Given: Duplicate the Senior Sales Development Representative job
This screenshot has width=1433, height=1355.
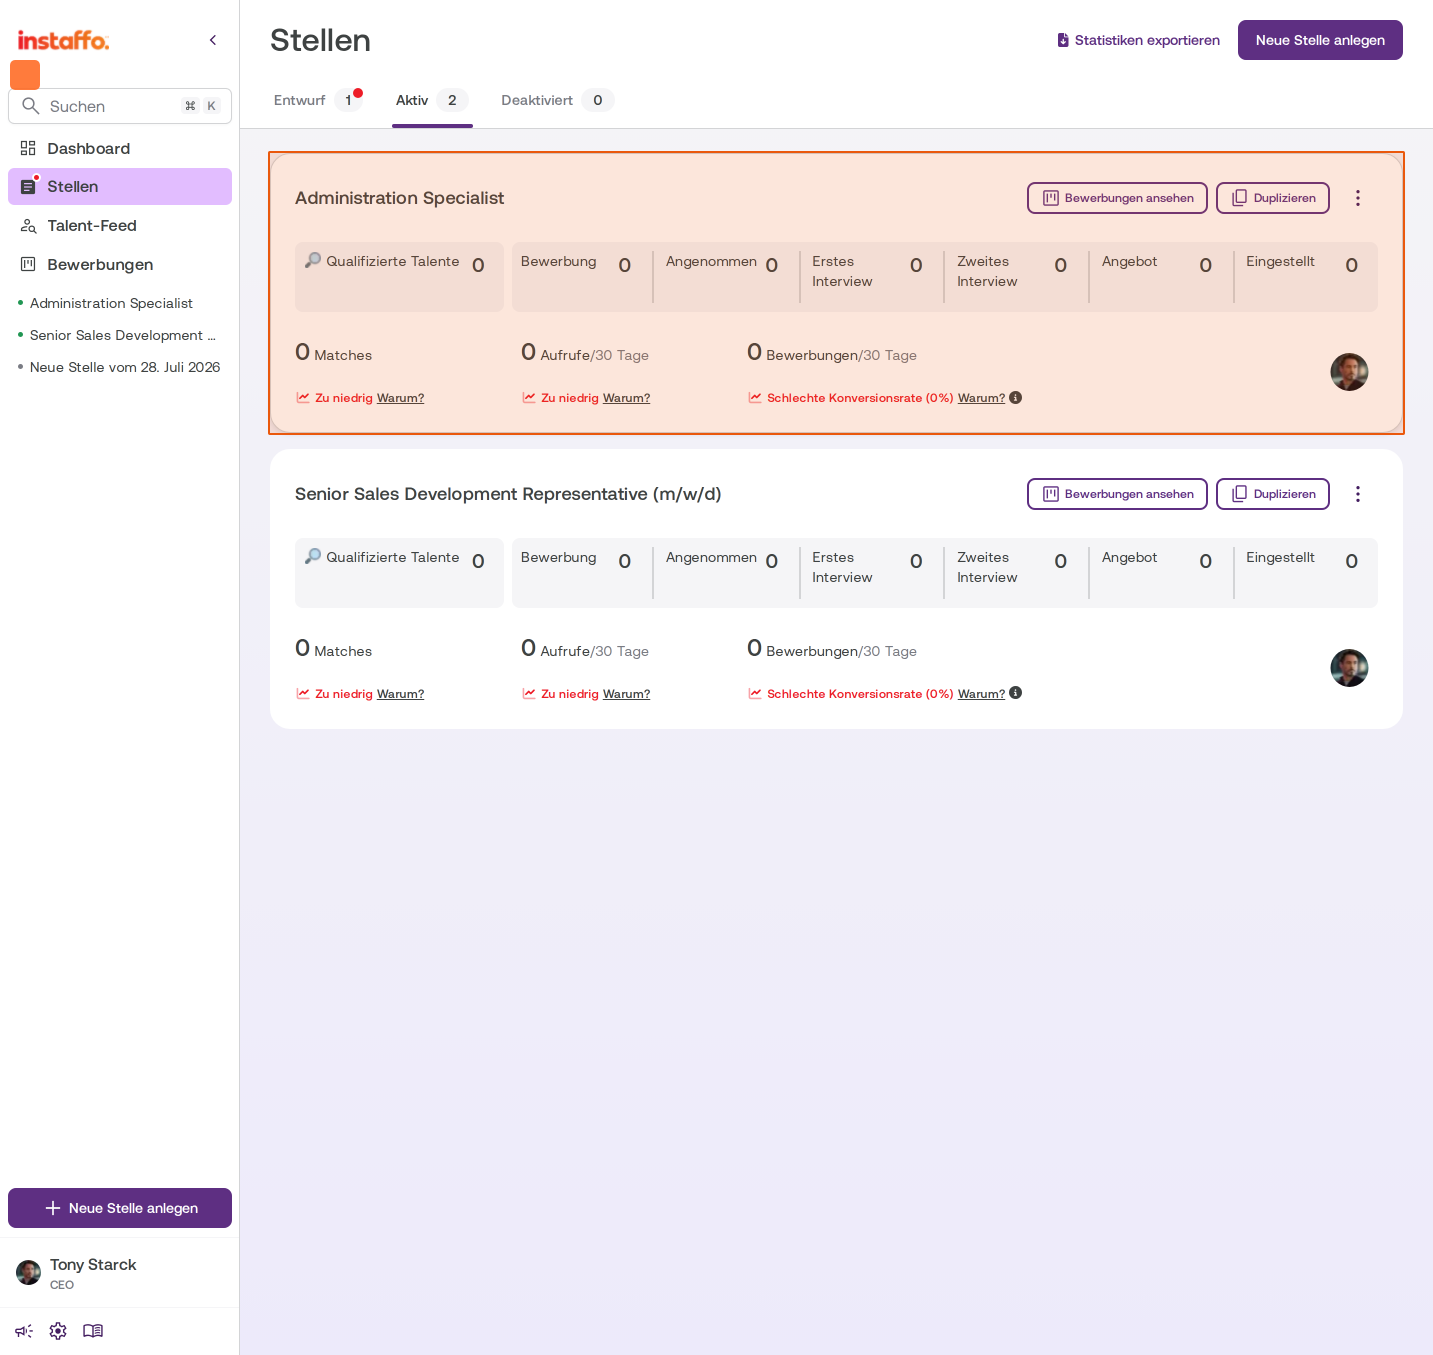Looking at the screenshot, I should 1273,494.
